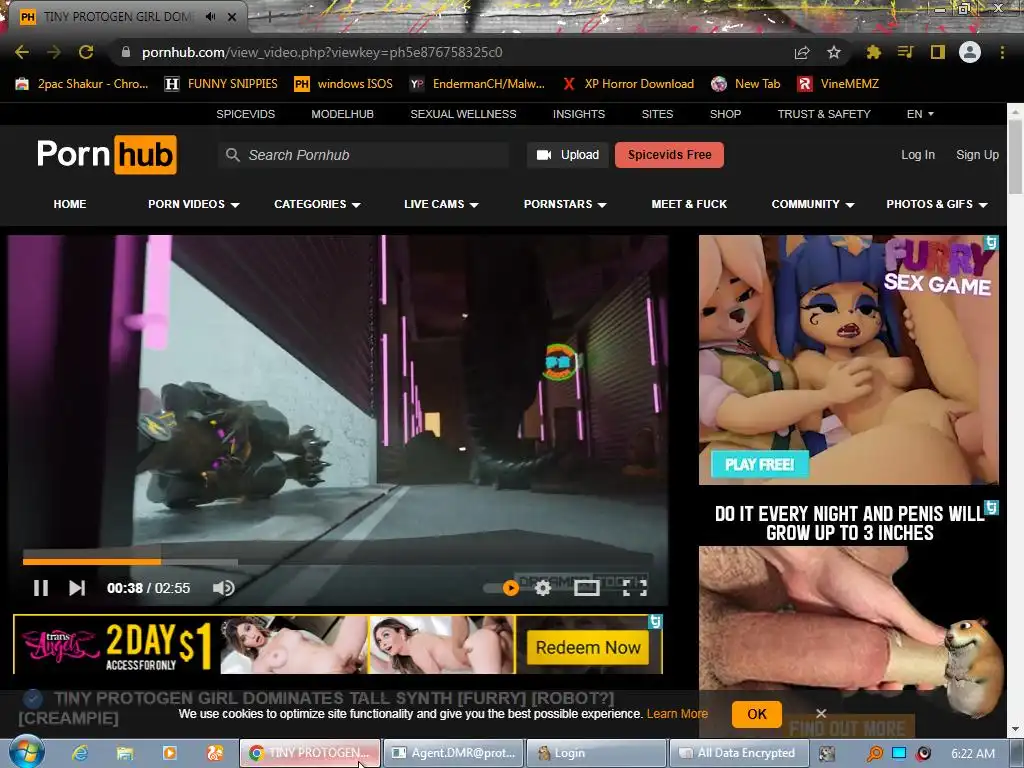Viewport: 1024px width, 768px height.
Task: Click the search magnifier icon
Action: click(232, 155)
